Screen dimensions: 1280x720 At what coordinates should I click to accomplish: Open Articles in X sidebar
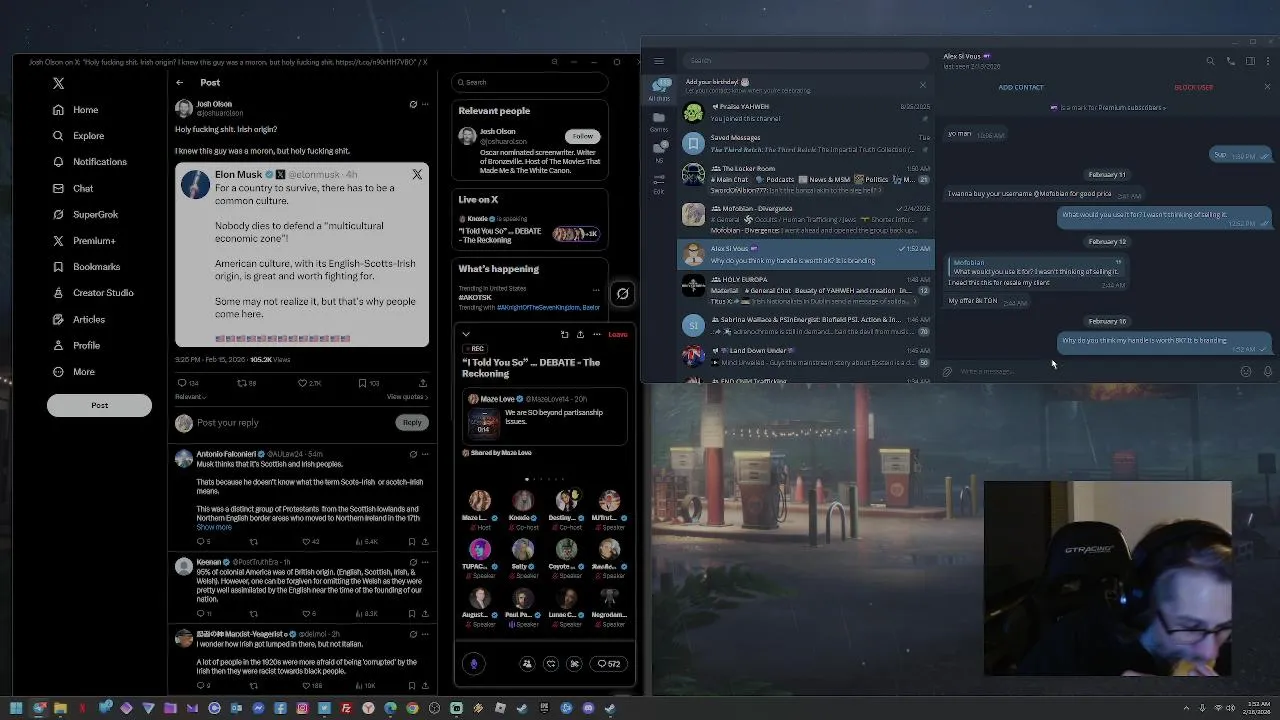(x=79, y=319)
